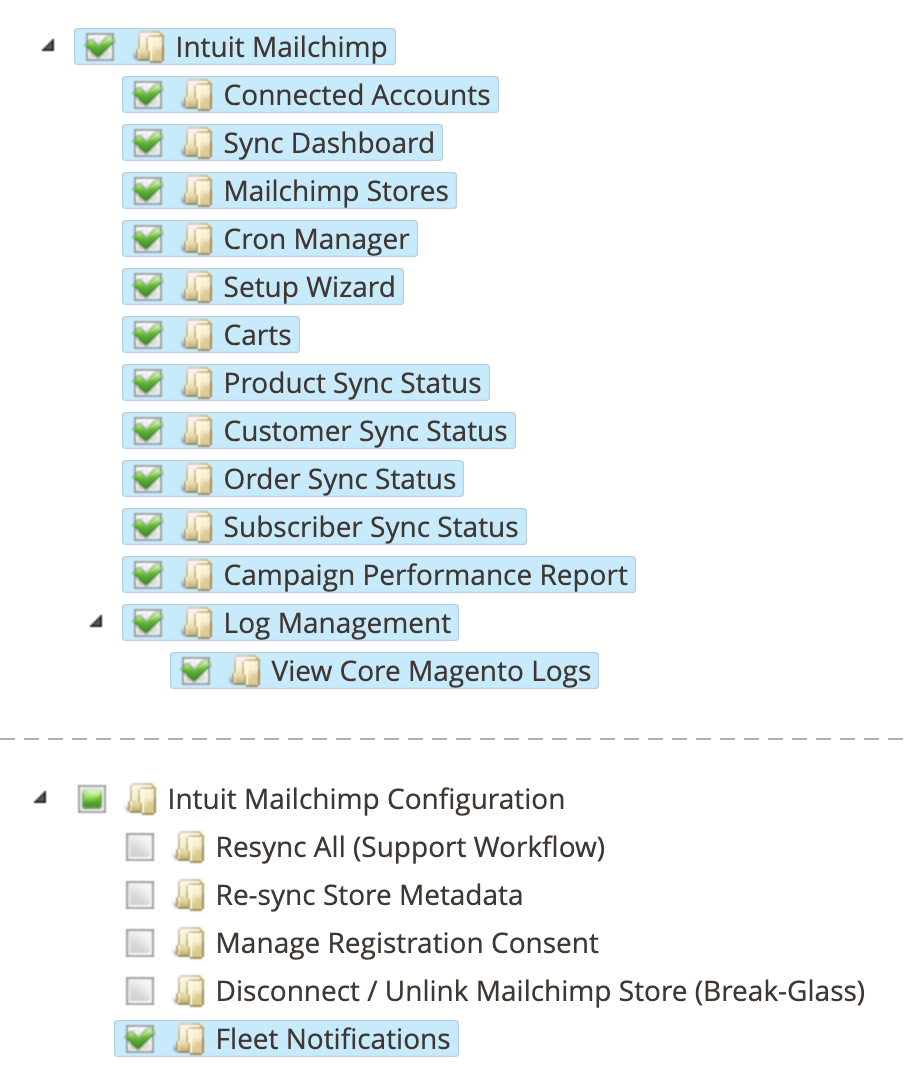904x1081 pixels.
Task: Select the Setup Wizard label
Action: coord(310,287)
